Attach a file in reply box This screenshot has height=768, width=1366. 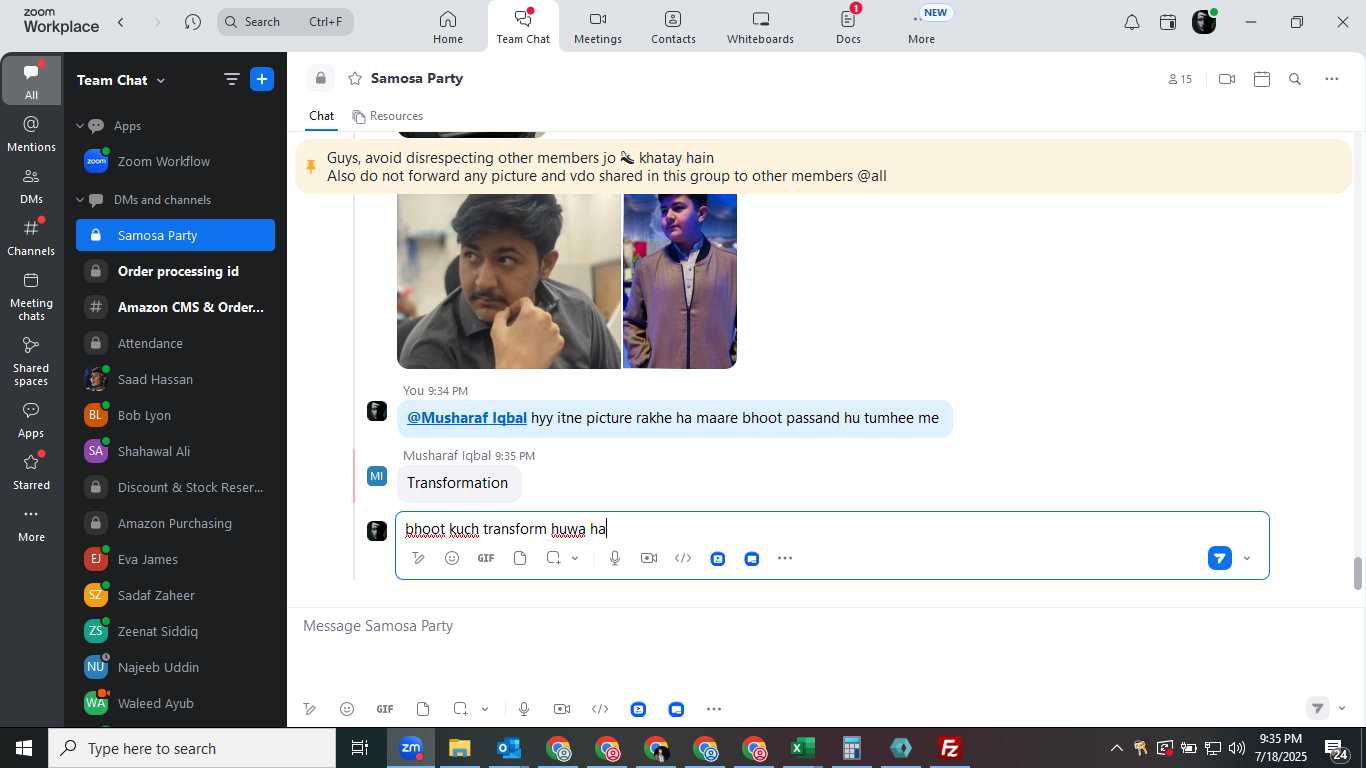click(520, 558)
